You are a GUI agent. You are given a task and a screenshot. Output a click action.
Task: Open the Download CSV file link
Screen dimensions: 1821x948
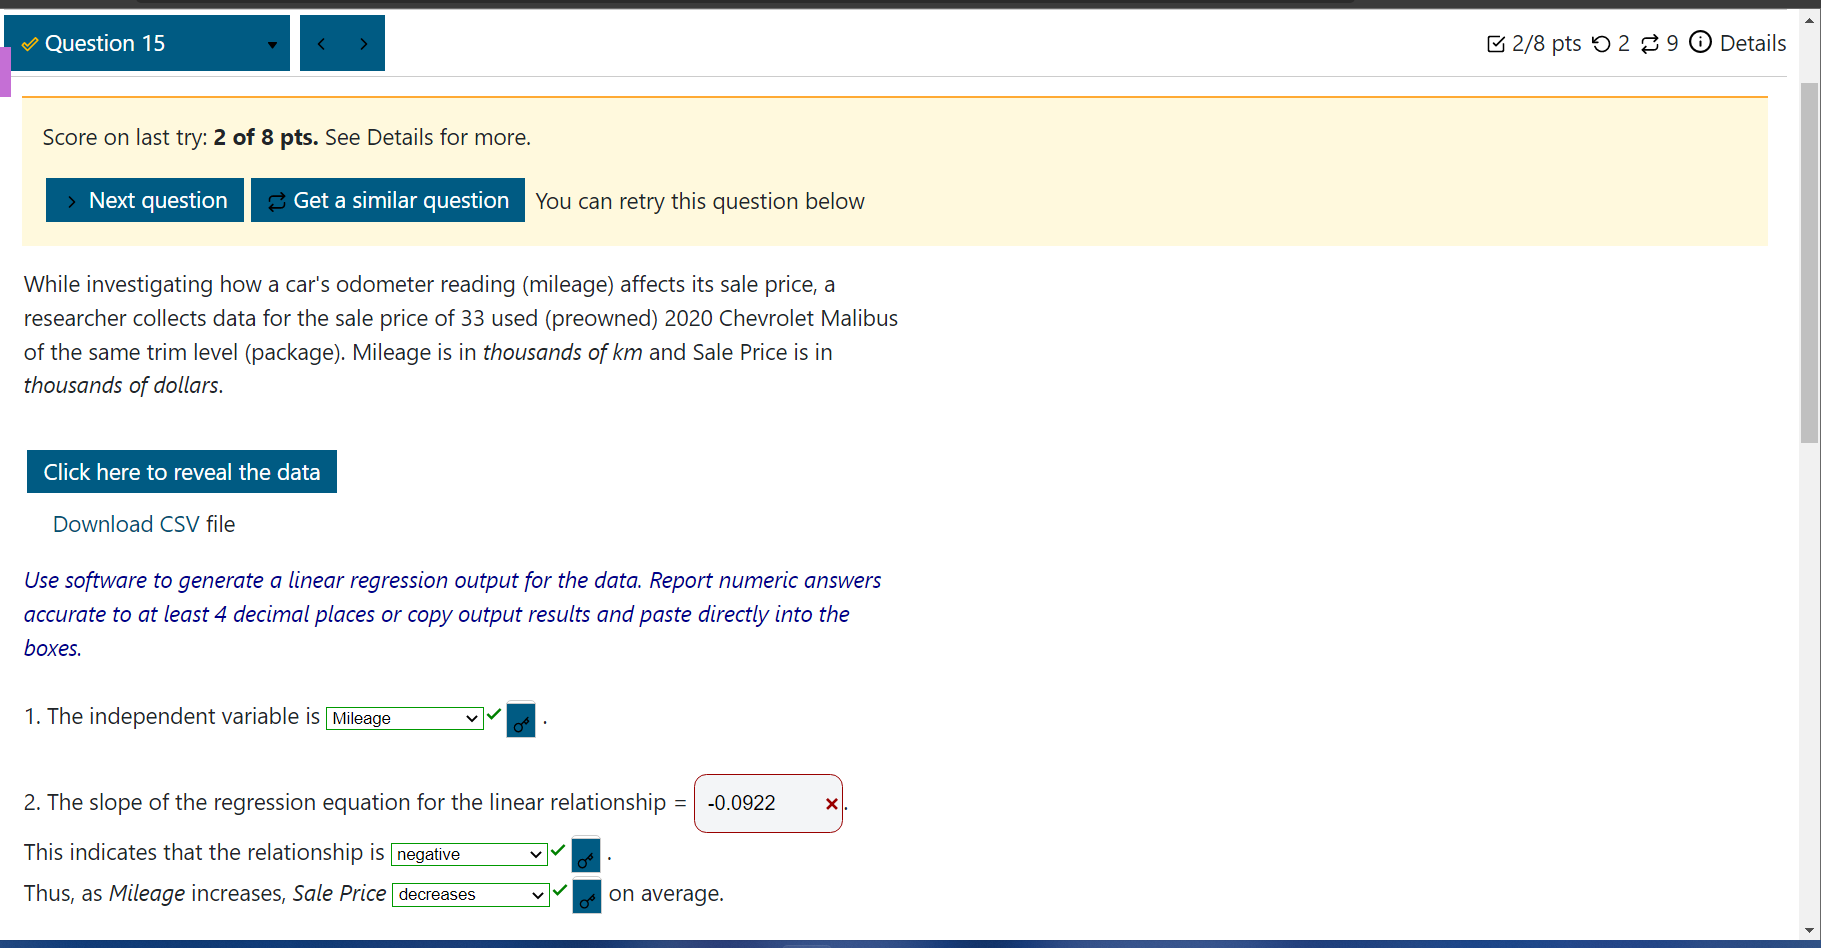click(143, 524)
